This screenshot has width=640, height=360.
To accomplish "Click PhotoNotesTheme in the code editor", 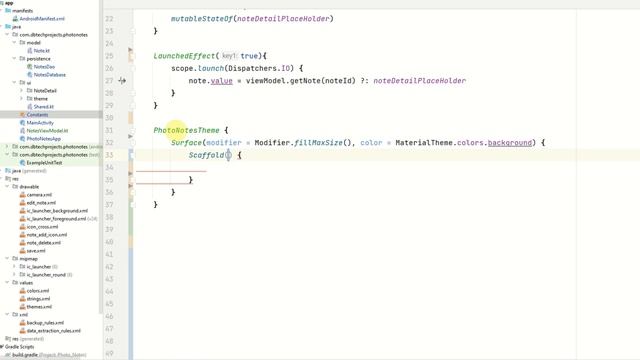I will click(x=186, y=130).
